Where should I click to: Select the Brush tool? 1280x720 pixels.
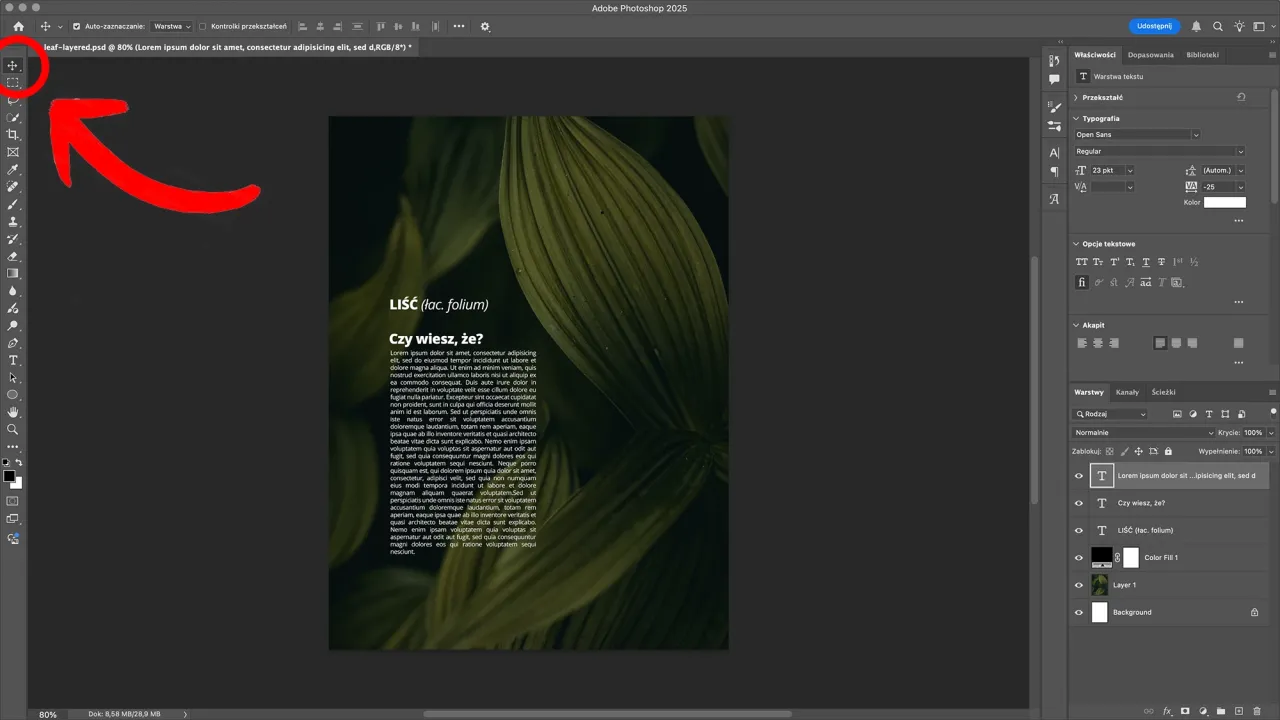(x=13, y=205)
